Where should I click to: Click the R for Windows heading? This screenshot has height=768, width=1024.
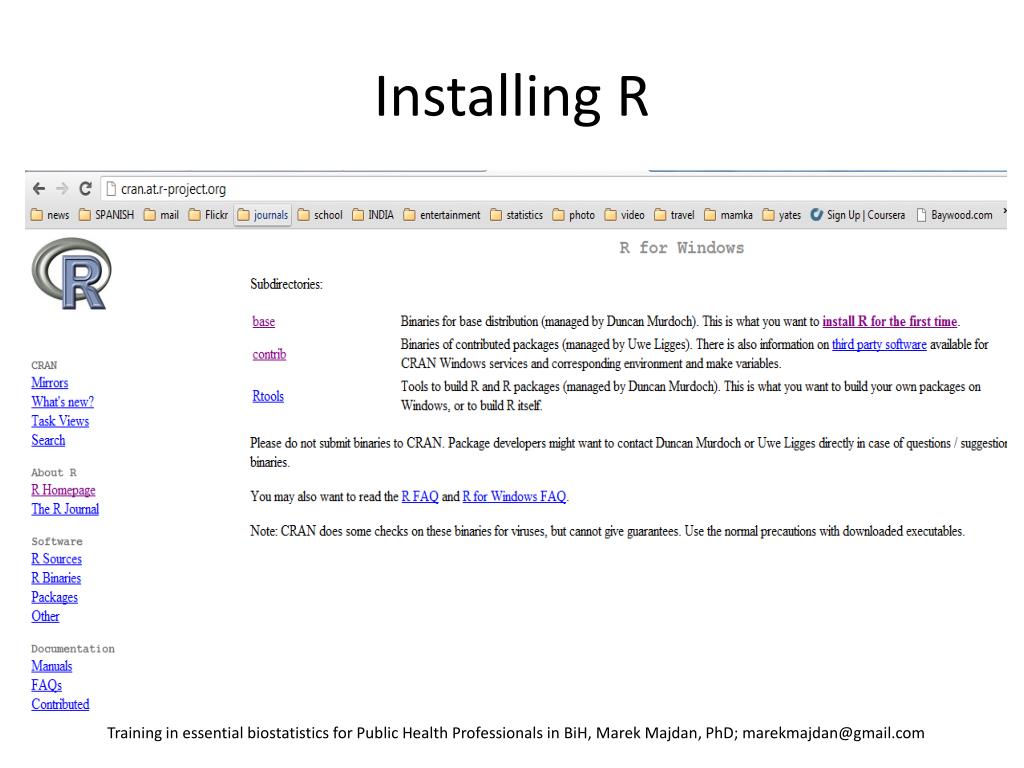[682, 248]
